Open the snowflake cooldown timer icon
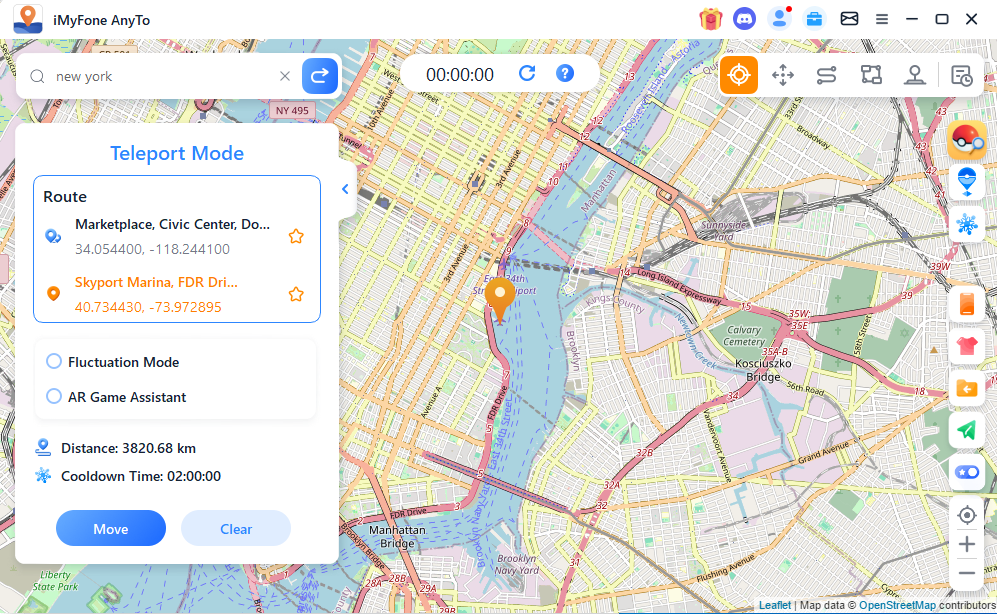Screen dimensions: 997x614 (x=967, y=224)
